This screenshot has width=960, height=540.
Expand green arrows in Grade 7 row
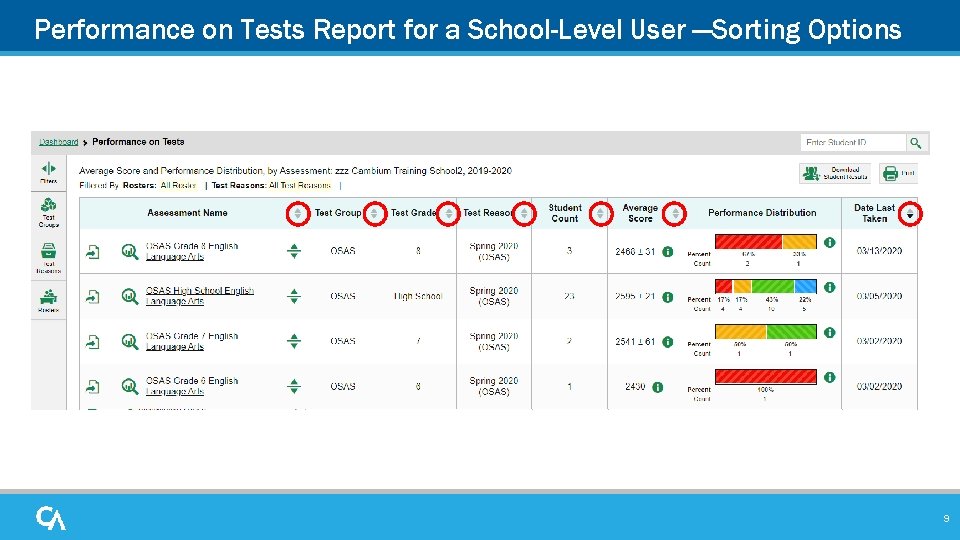[x=294, y=341]
